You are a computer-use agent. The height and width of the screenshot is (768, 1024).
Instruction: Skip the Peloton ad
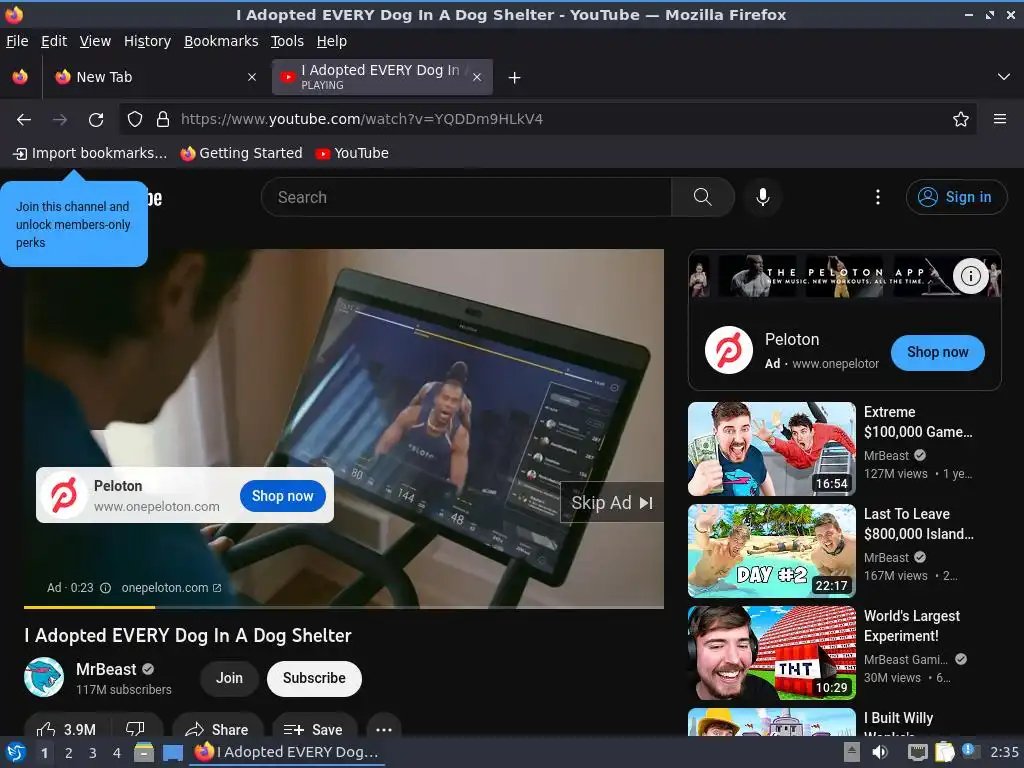click(612, 502)
